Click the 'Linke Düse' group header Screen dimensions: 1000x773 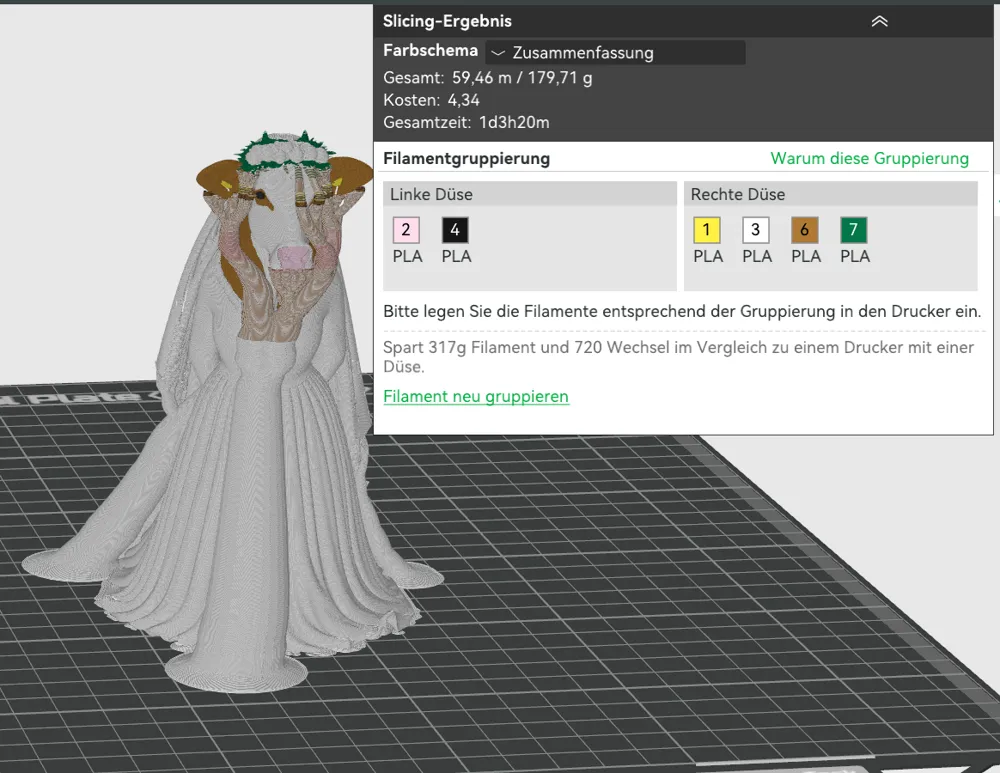click(x=530, y=194)
